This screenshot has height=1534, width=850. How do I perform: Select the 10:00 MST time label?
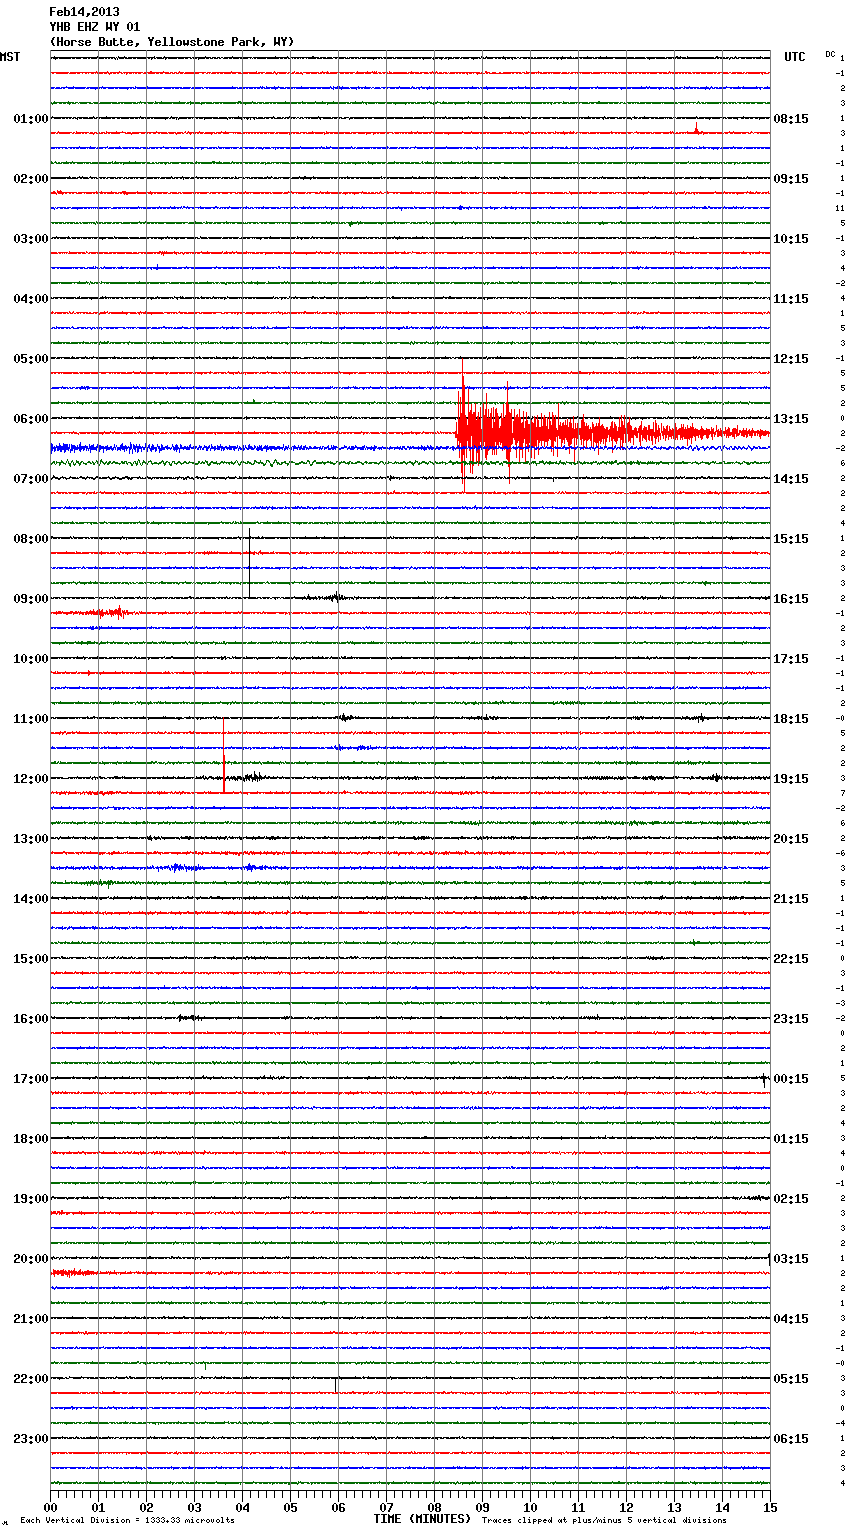[30, 659]
